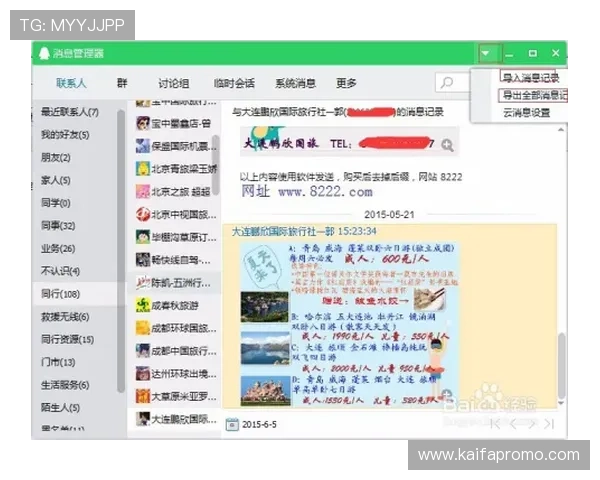
Task: Select 导入消息记录 menu entry
Action: pyautogui.click(x=530, y=78)
